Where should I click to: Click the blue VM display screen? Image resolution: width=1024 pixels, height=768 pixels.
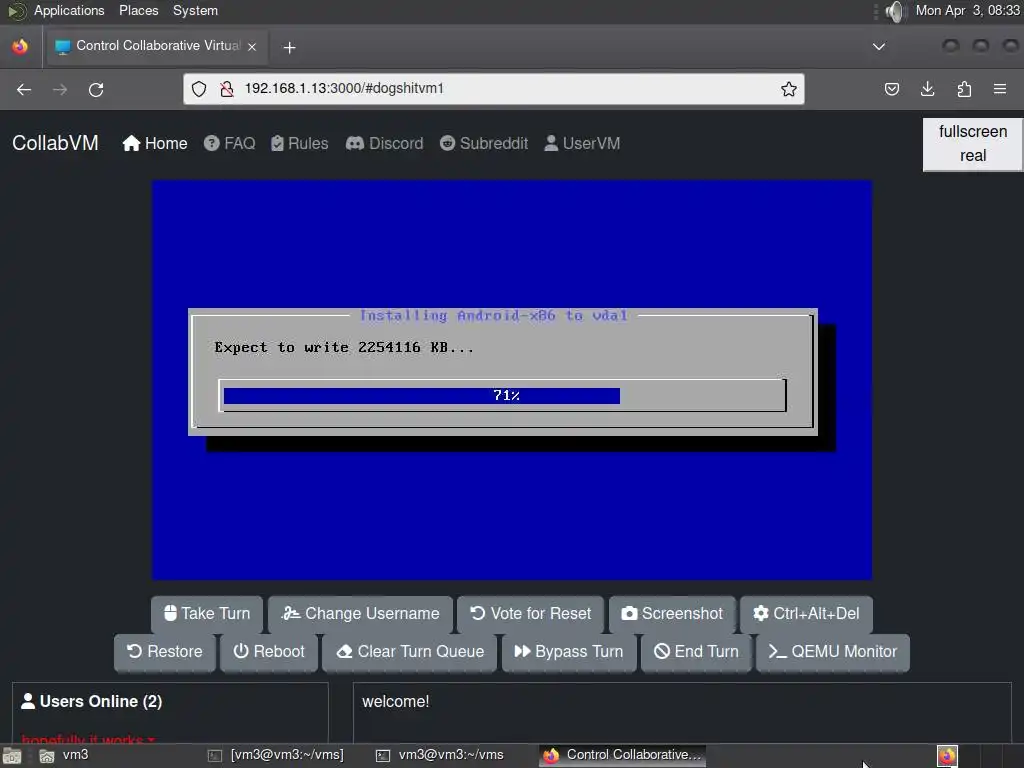tap(512, 380)
